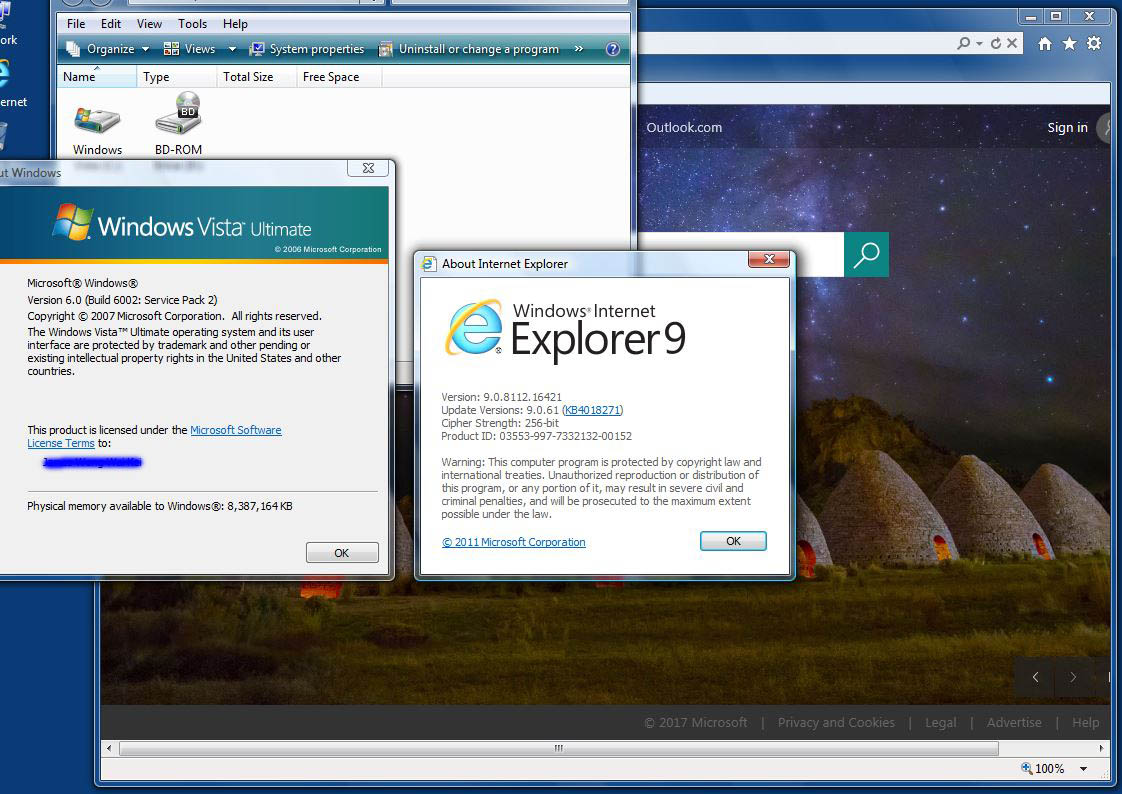
Task: Open the Tools menu in Explorer
Action: [x=192, y=24]
